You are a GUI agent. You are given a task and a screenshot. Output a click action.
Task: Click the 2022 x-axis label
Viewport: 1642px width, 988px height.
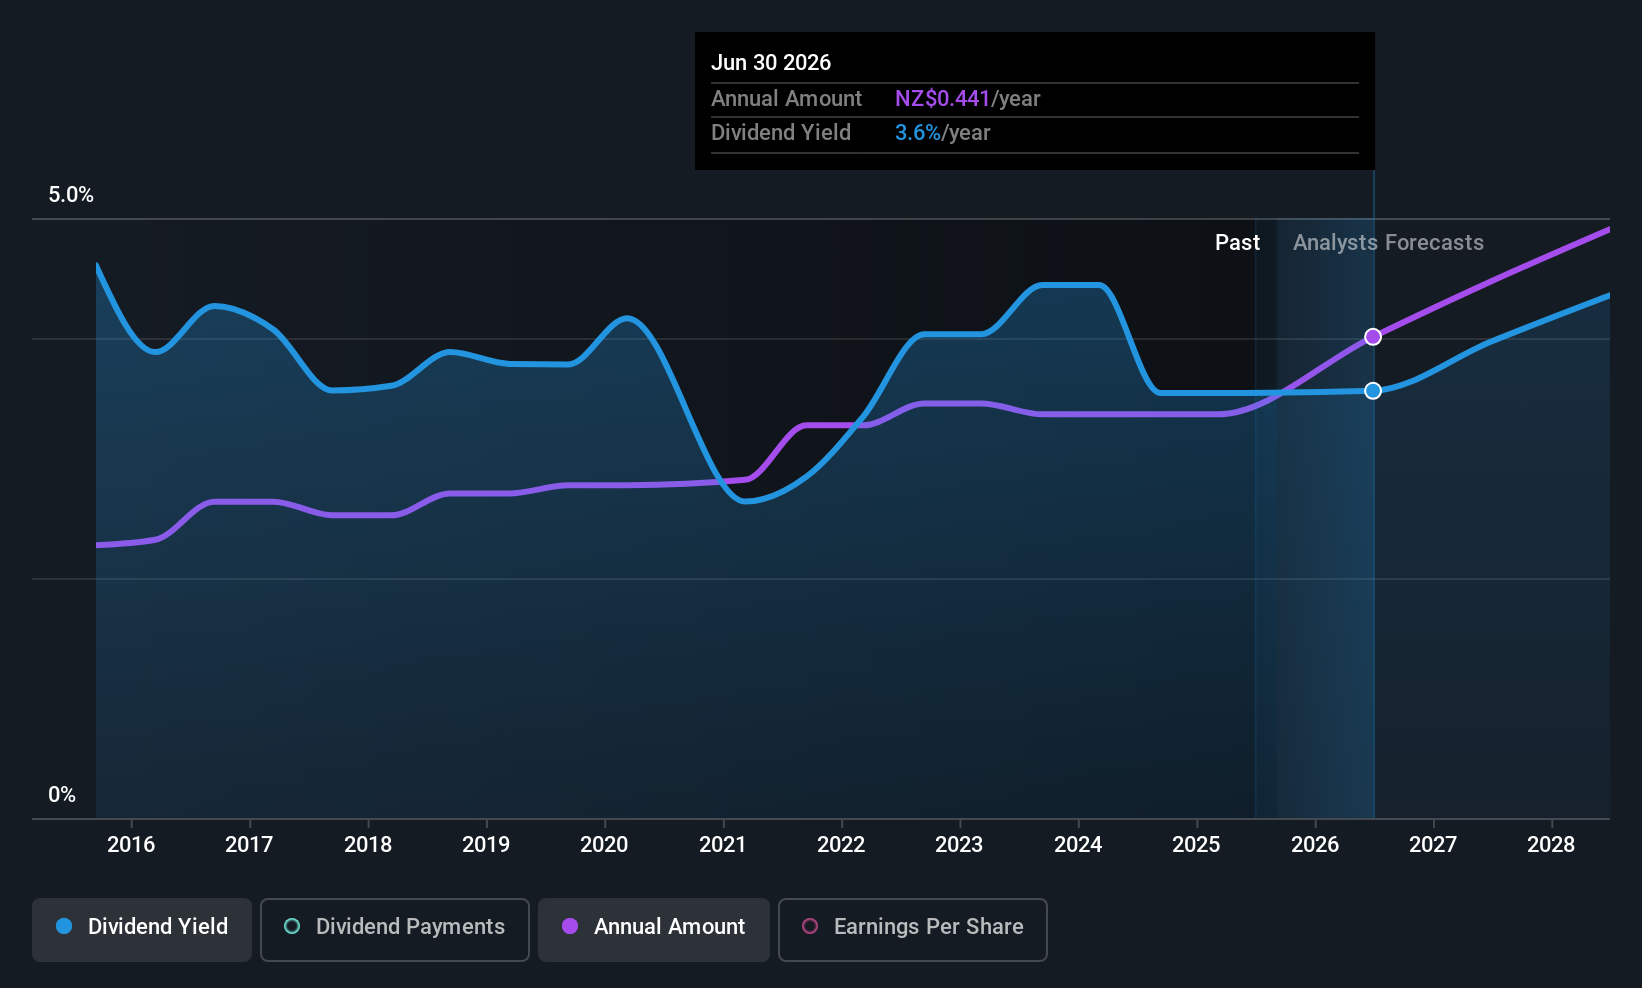(841, 845)
